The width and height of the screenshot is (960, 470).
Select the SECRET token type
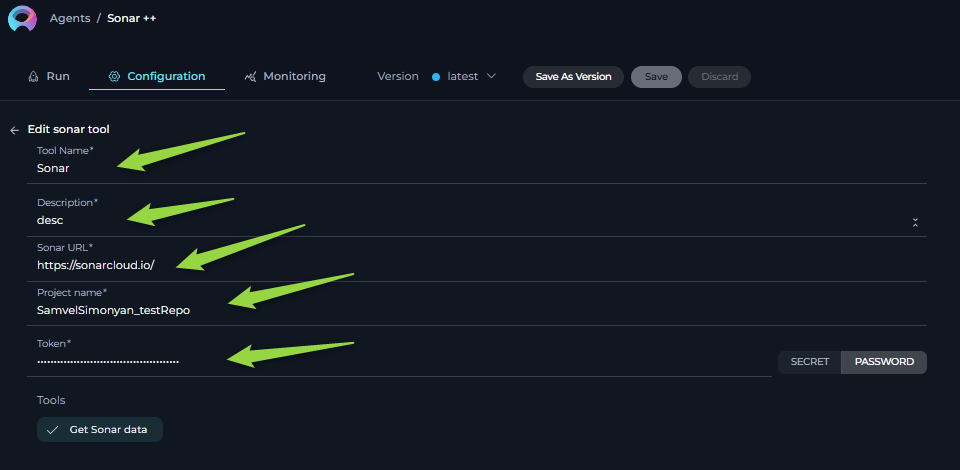click(x=809, y=362)
